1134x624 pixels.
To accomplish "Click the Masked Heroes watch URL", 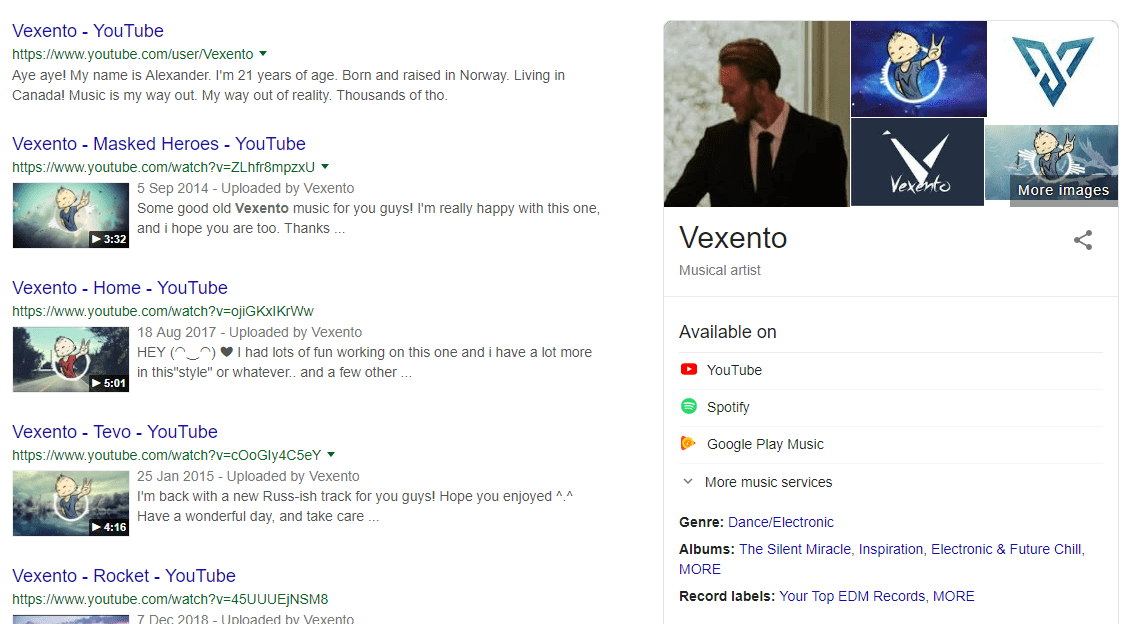I will pos(163,167).
